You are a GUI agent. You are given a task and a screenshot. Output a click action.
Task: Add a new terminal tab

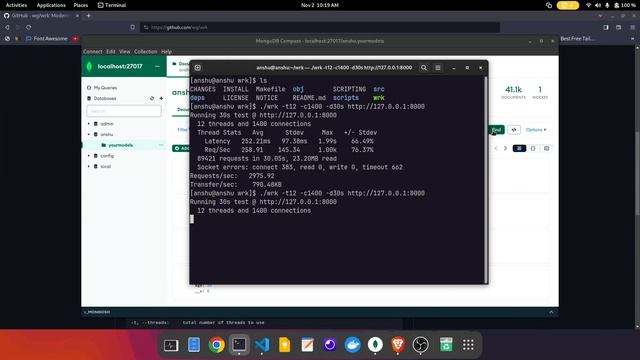(x=198, y=68)
